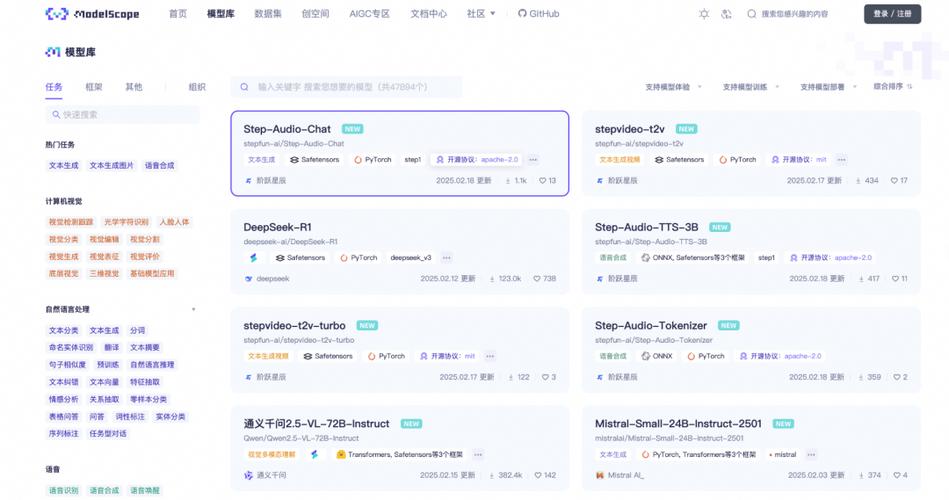This screenshot has height=500, width=949.
Task: Click the 通义千问 organization icon
Action: tap(248, 475)
